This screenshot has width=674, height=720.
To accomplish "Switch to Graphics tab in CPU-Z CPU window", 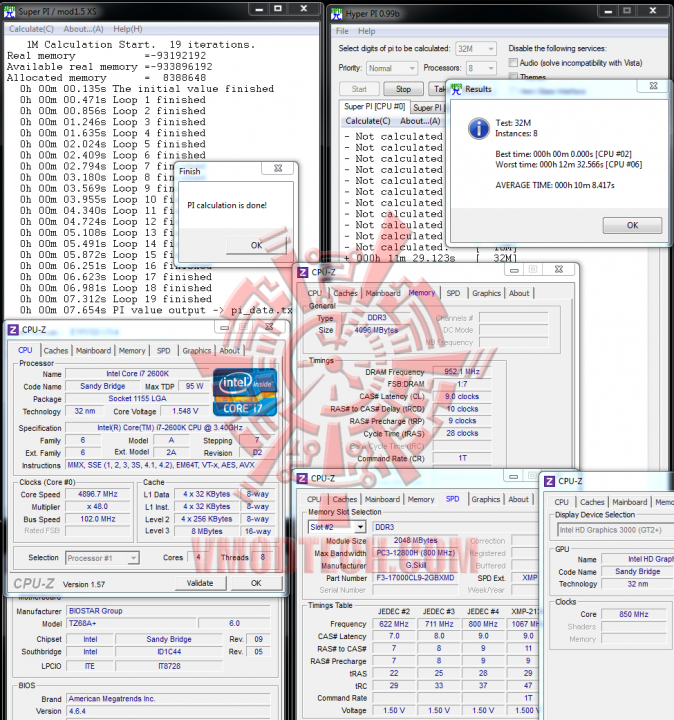I will [197, 350].
